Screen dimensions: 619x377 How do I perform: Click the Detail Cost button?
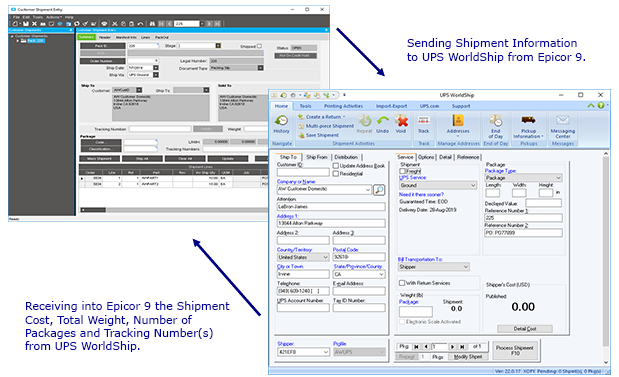point(525,329)
